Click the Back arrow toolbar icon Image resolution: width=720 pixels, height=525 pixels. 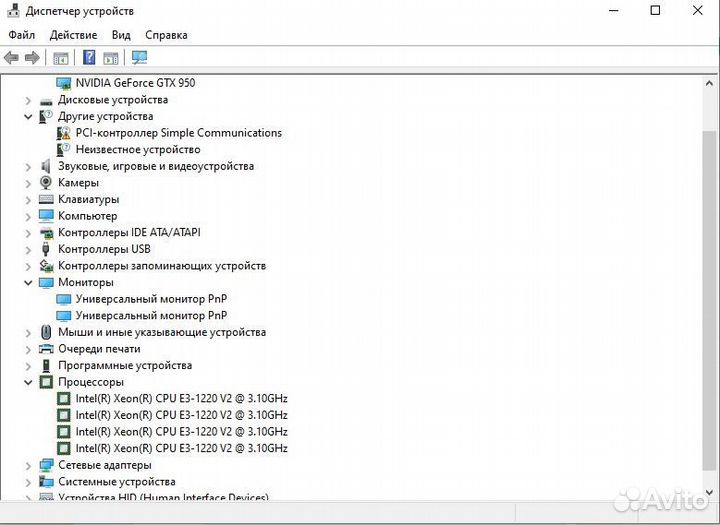pos(11,58)
